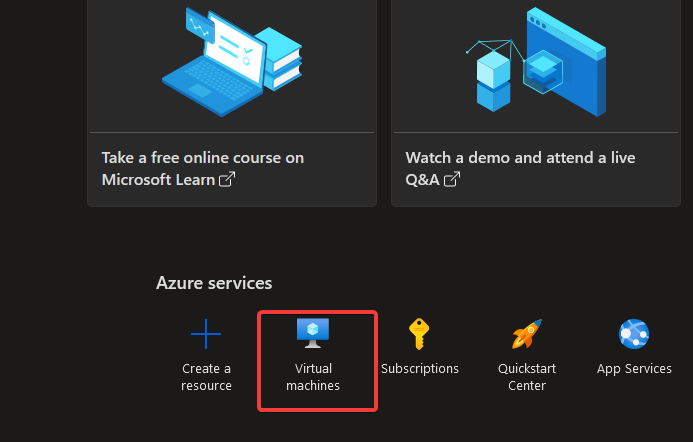
Task: Open external link icon beside Q&A
Action: click(x=452, y=179)
